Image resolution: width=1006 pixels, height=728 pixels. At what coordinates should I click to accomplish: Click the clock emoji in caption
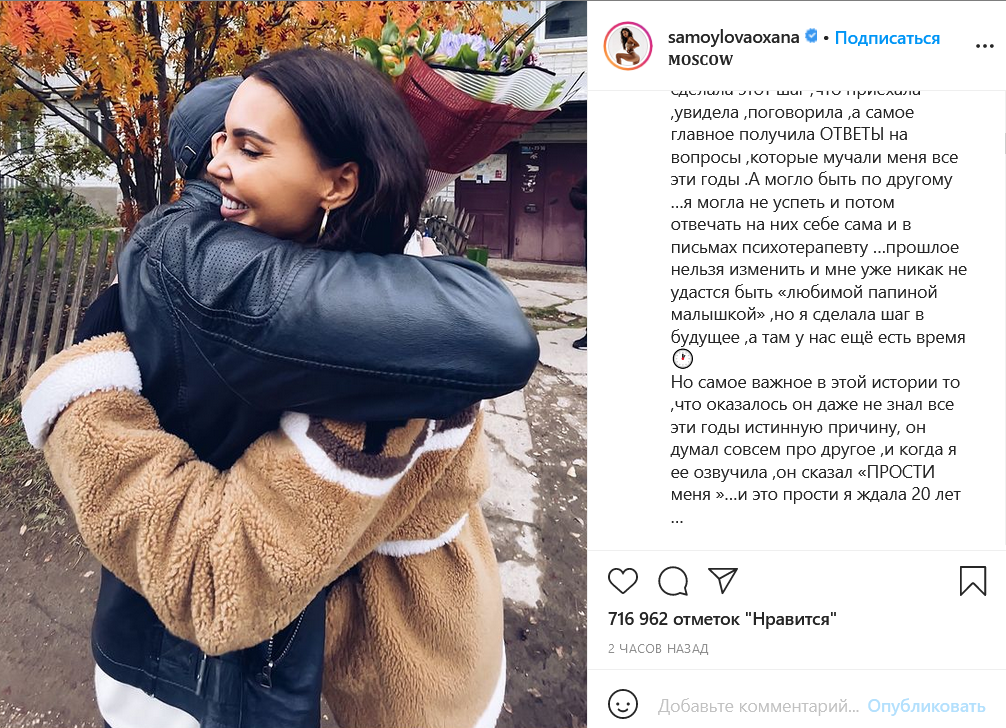pos(683,359)
